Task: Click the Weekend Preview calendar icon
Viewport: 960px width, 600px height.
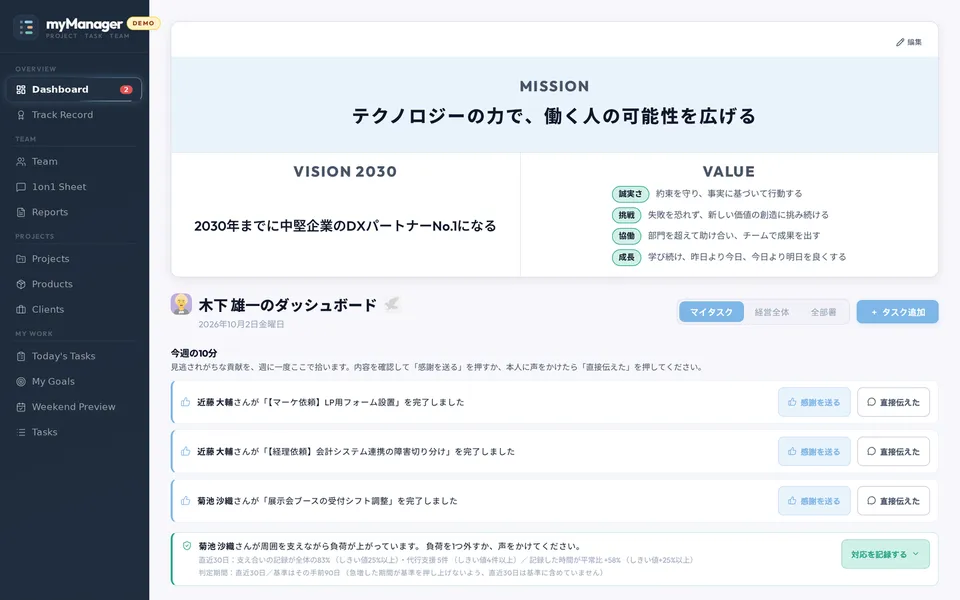Action: [21, 407]
